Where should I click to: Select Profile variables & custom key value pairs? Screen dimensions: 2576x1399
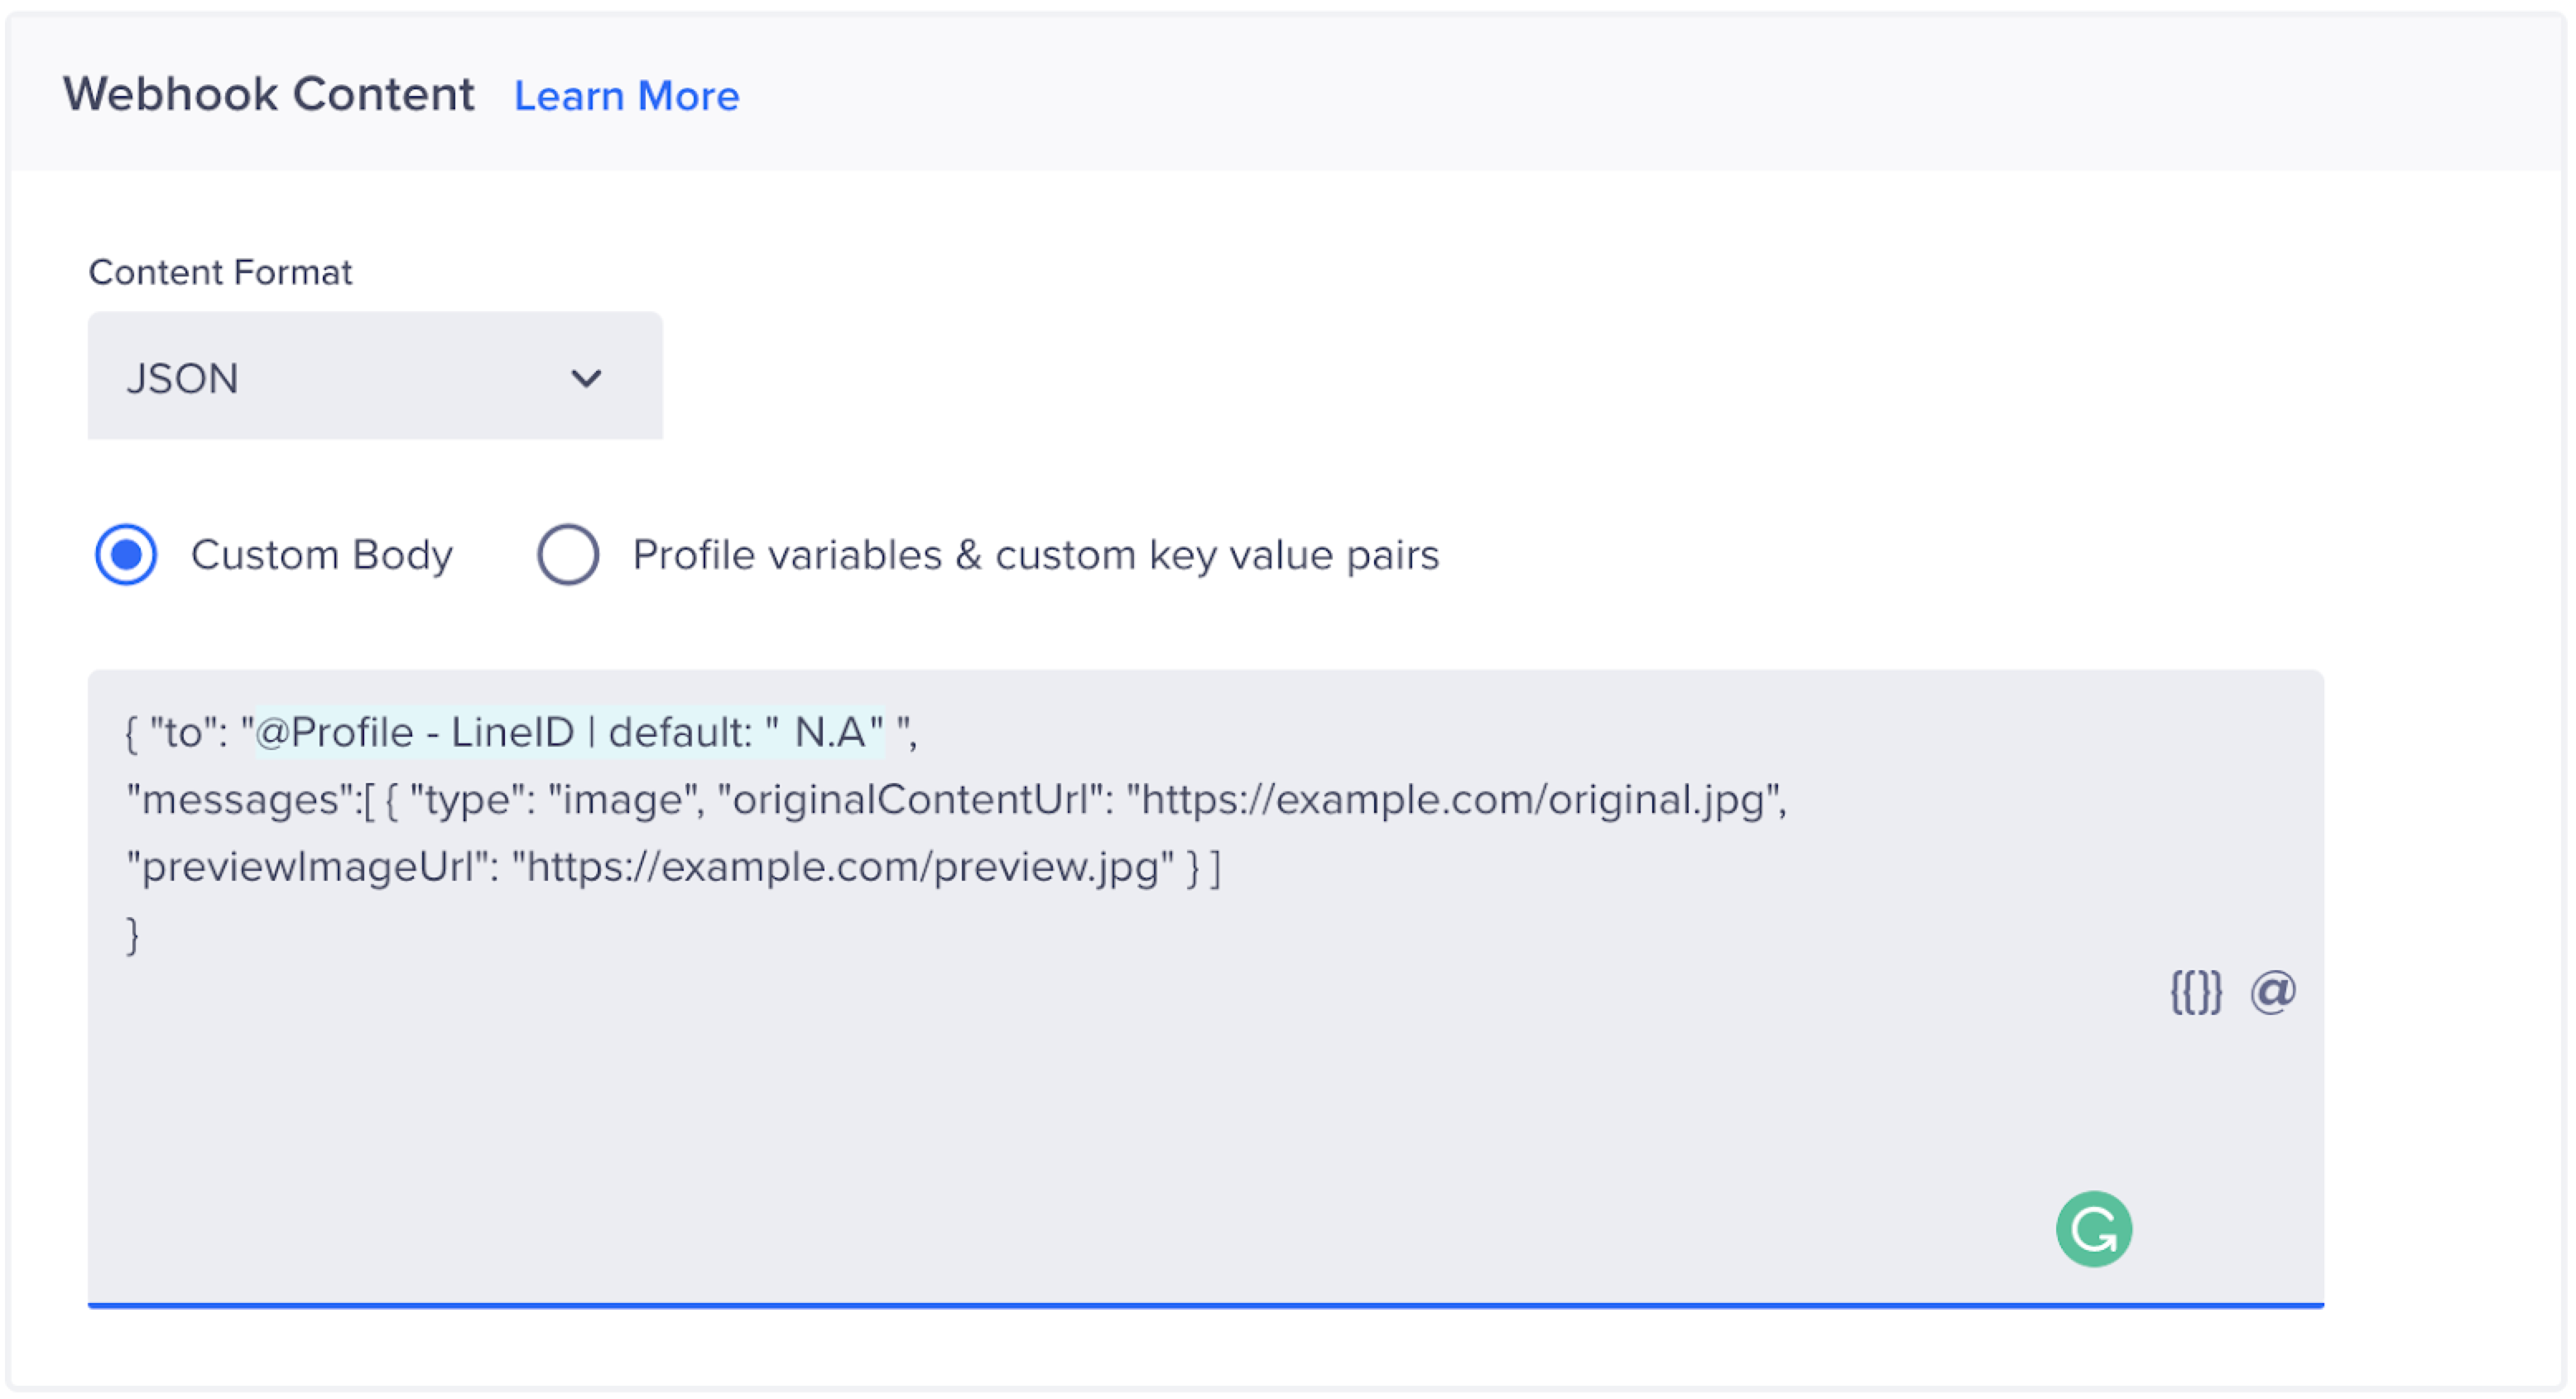568,554
